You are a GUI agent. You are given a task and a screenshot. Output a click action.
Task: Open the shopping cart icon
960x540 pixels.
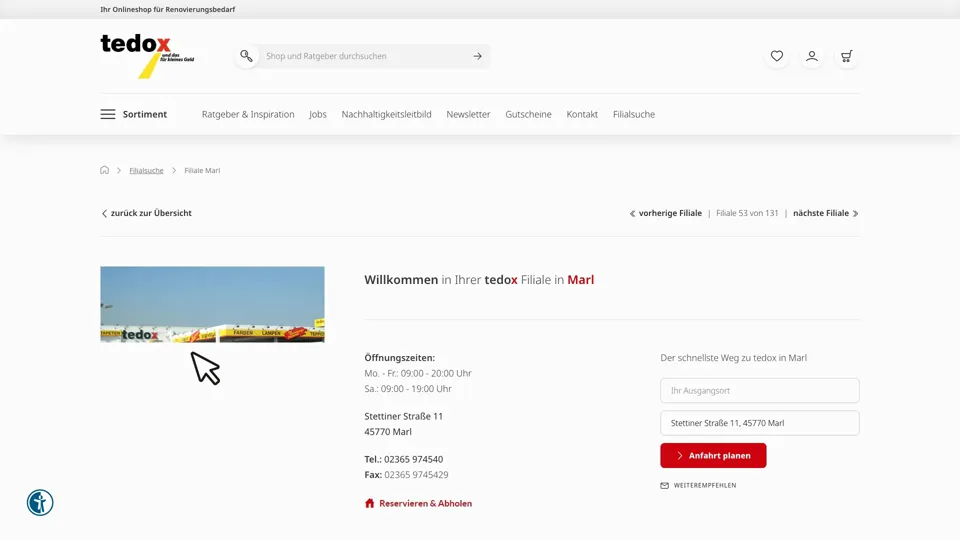(x=847, y=56)
